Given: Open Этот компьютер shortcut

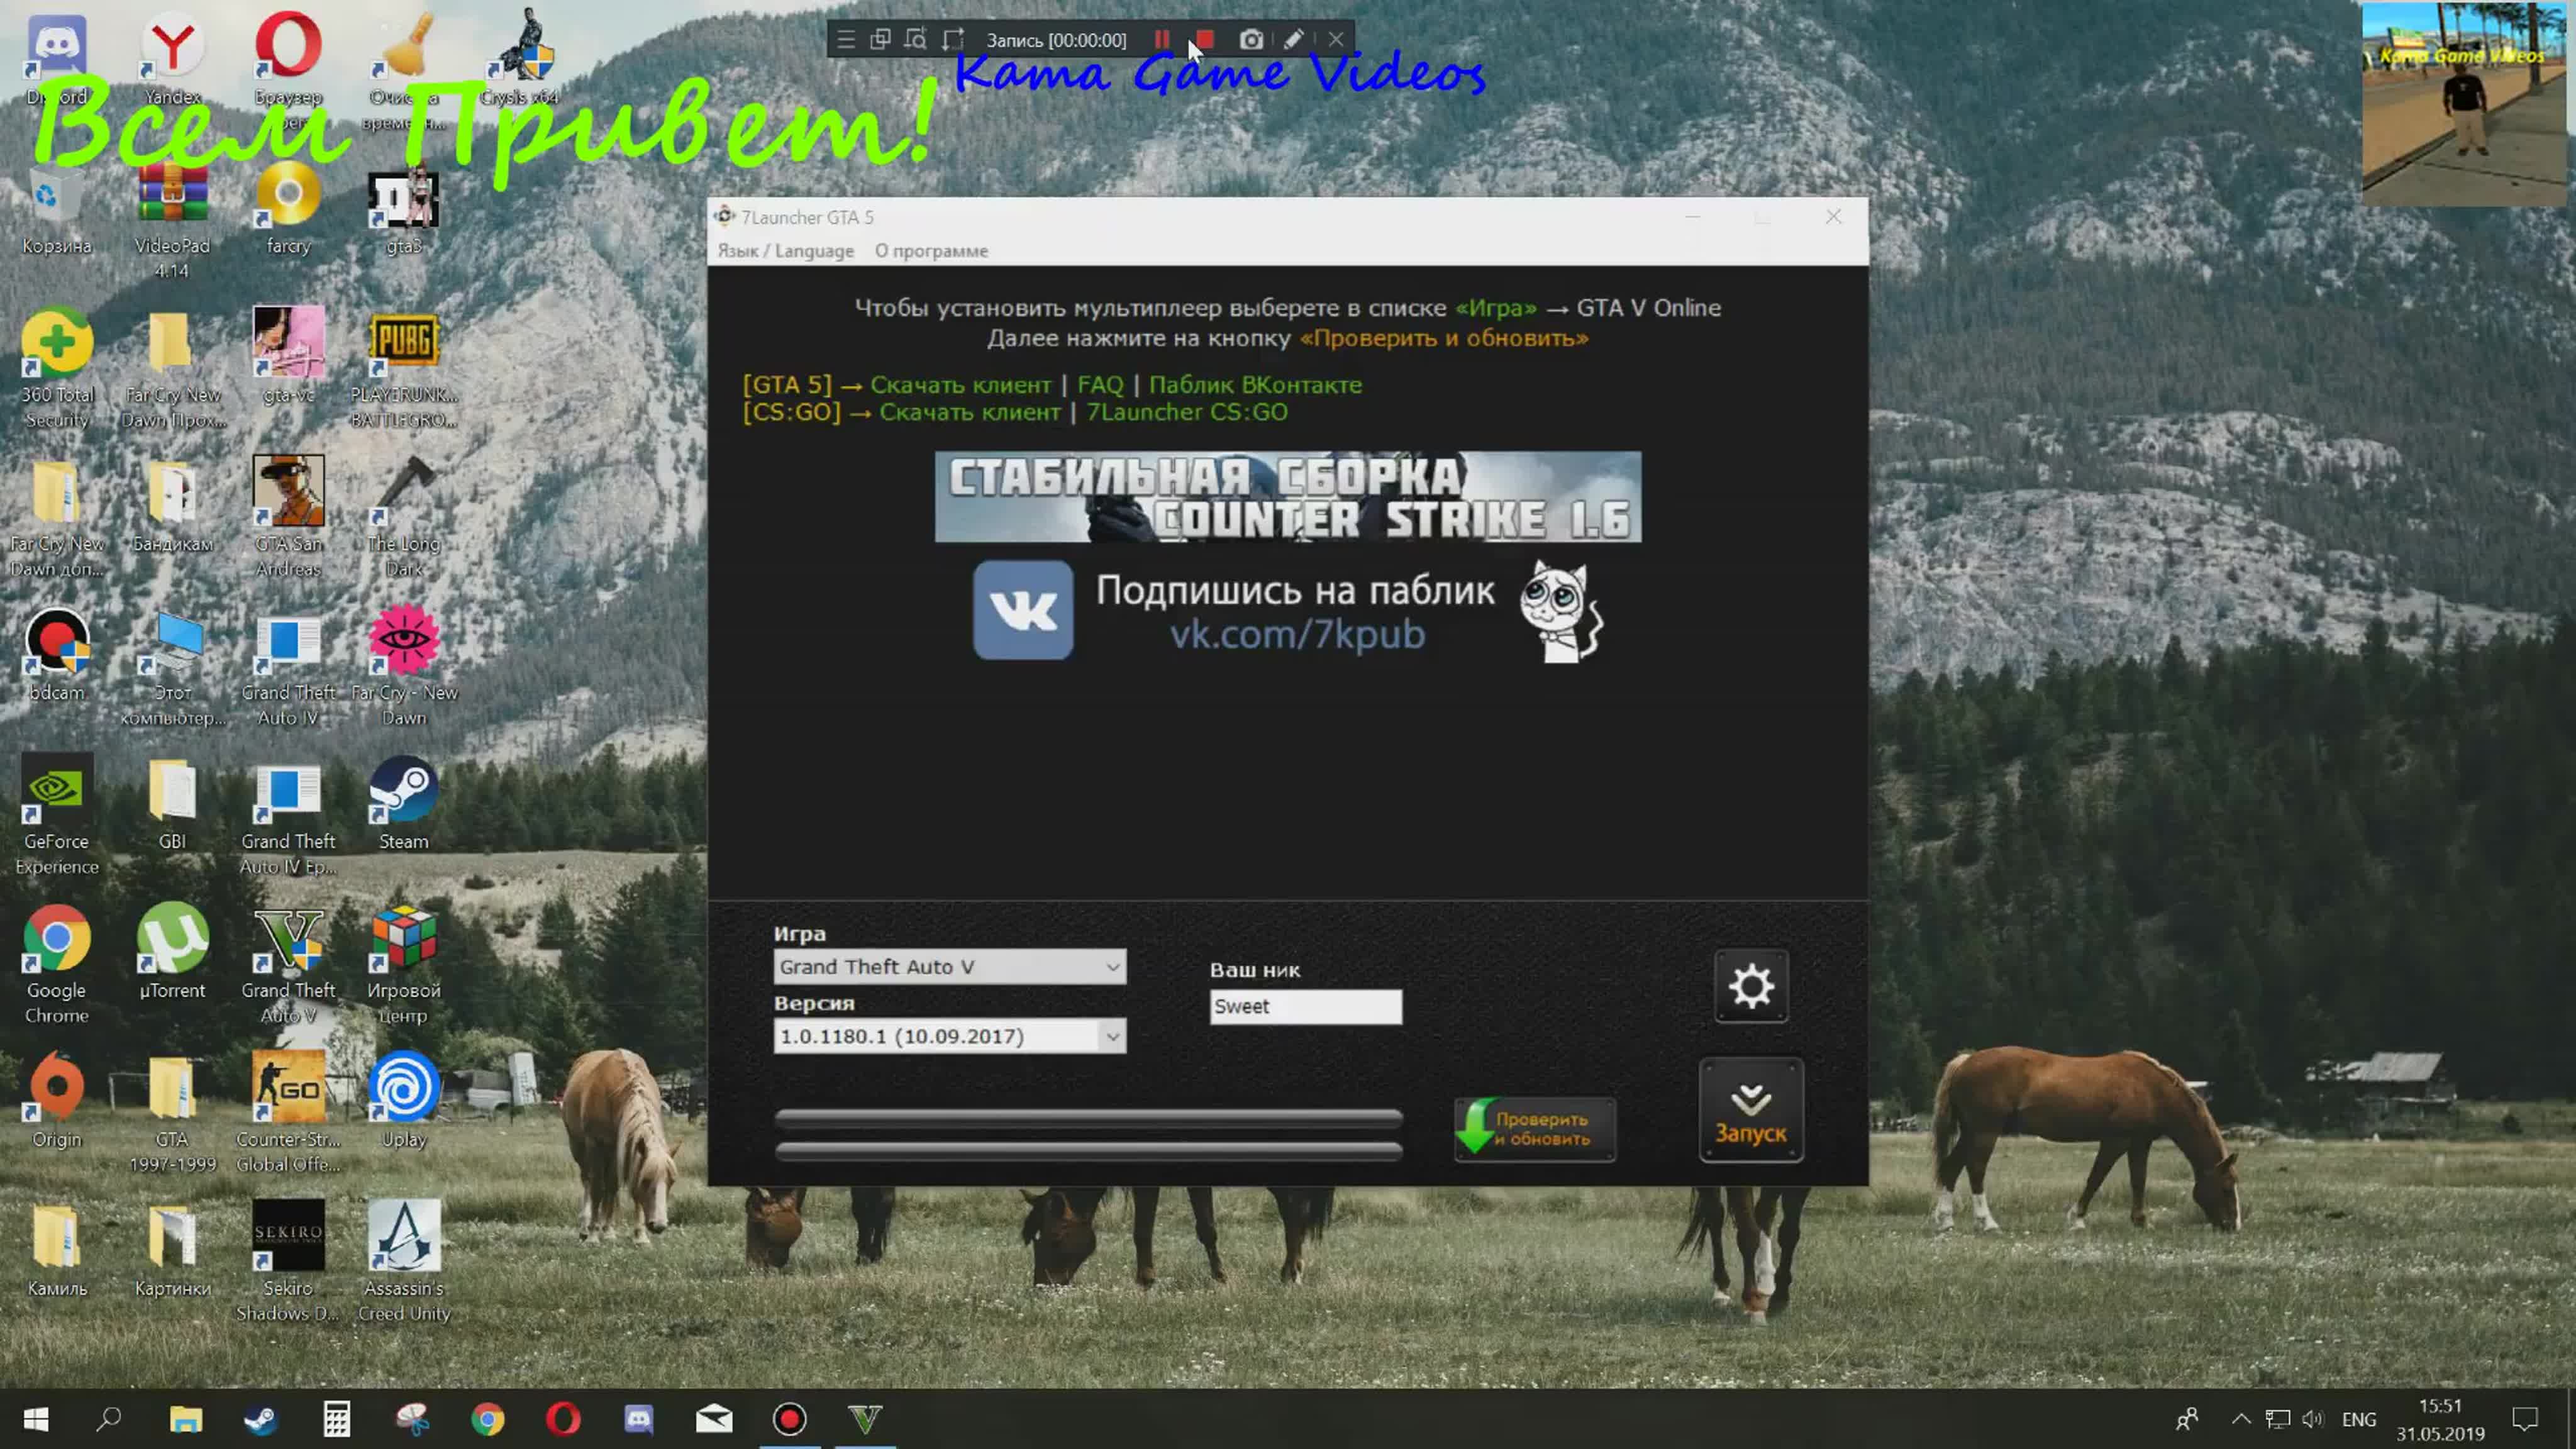Looking at the screenshot, I should [172, 668].
